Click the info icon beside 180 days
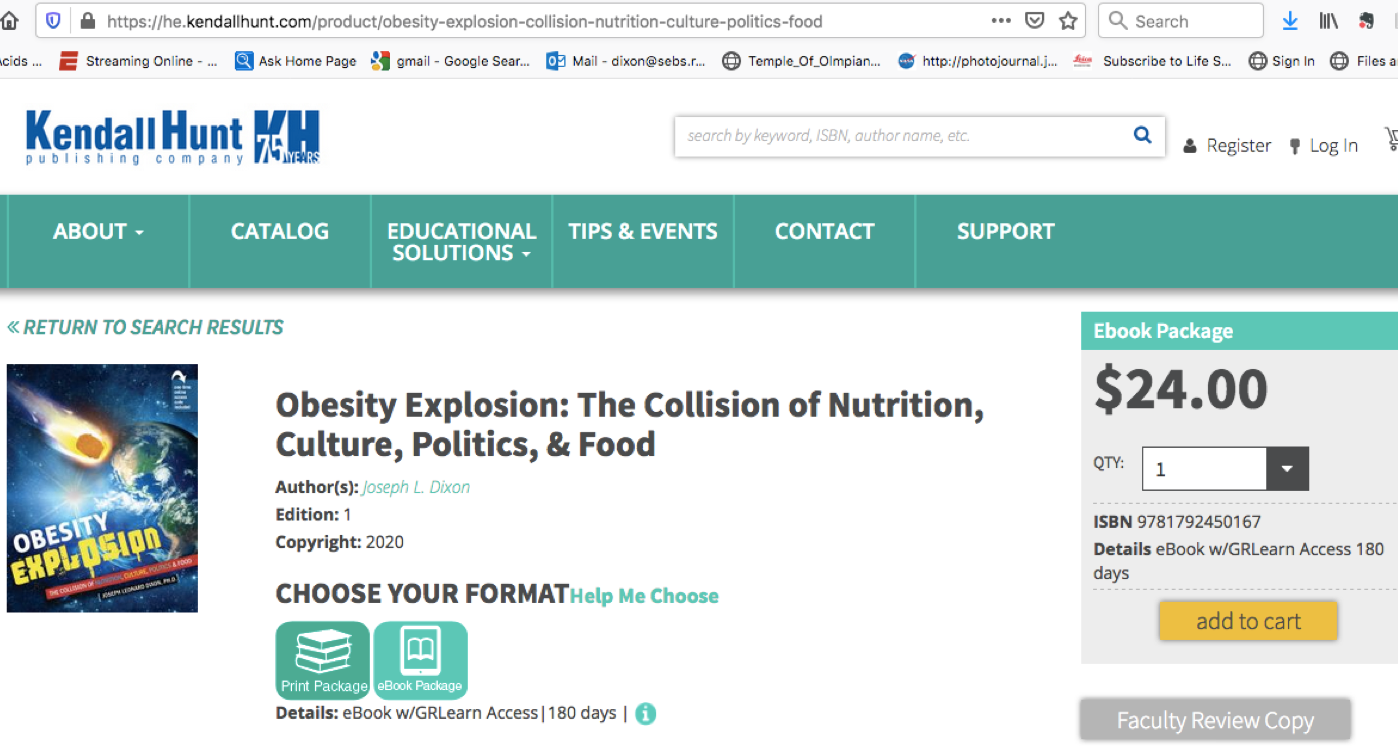Viewport: 1398px width, 748px height. pyautogui.click(x=646, y=714)
